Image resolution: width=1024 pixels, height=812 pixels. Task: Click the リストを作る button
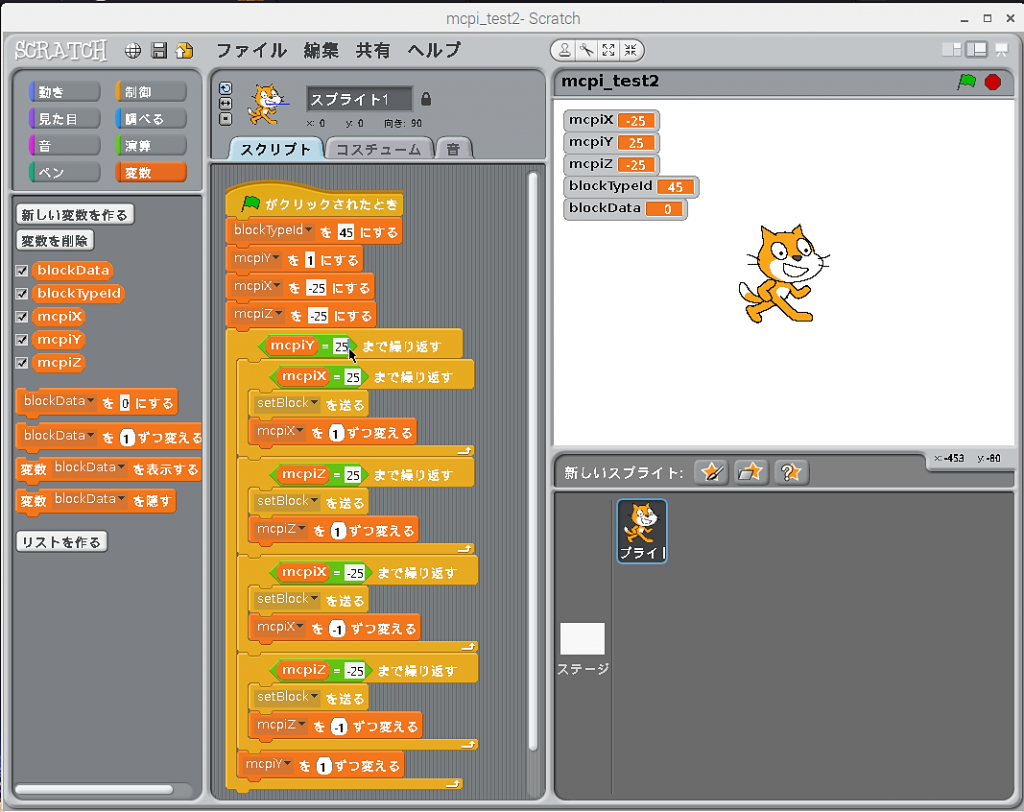click(61, 542)
